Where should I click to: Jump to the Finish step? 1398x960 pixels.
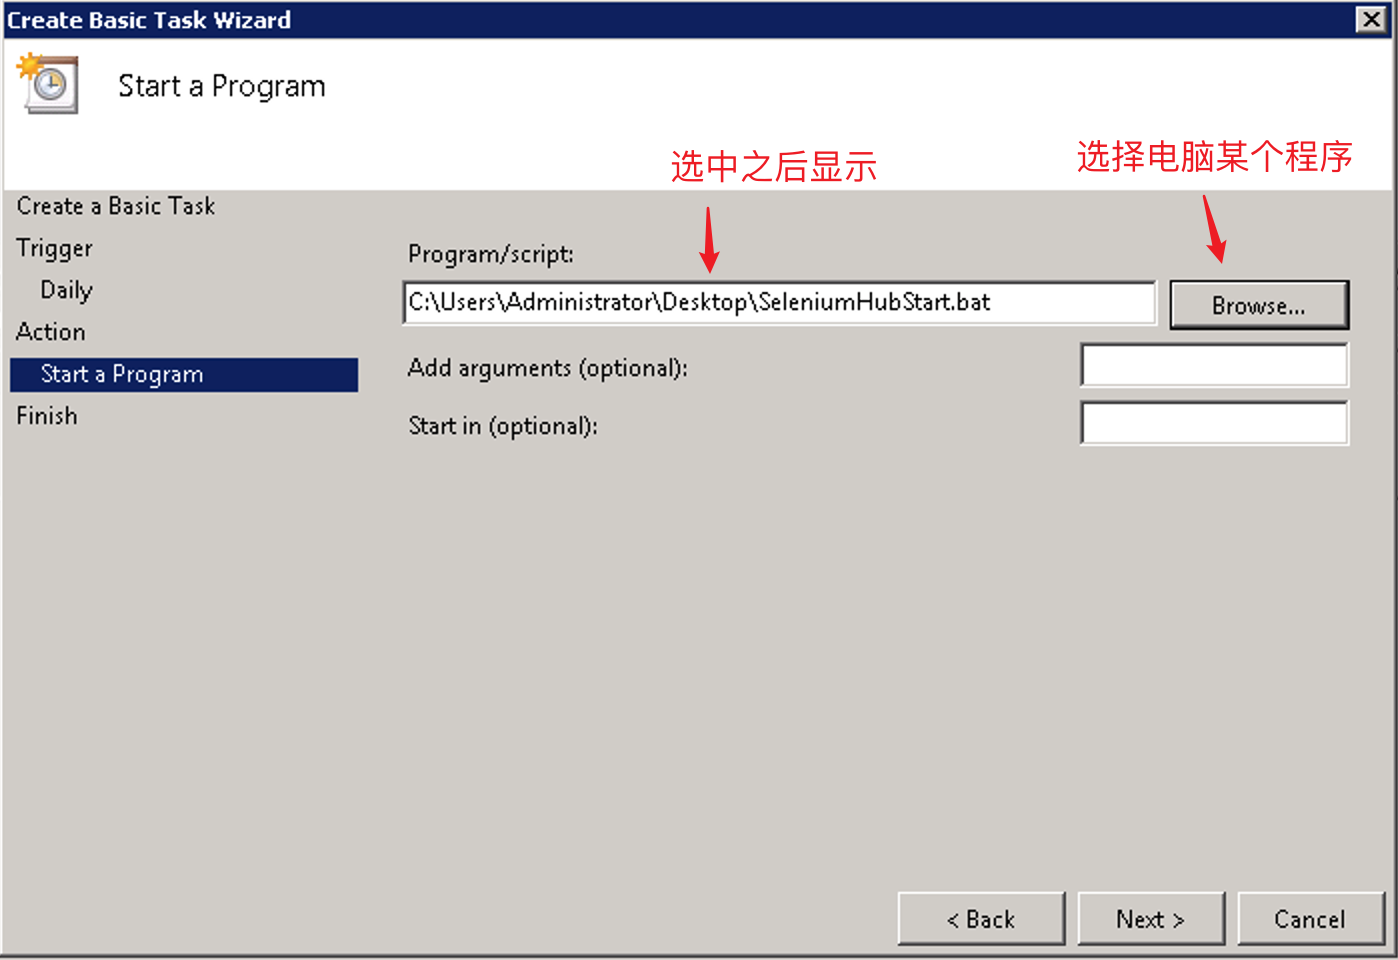click(x=46, y=416)
